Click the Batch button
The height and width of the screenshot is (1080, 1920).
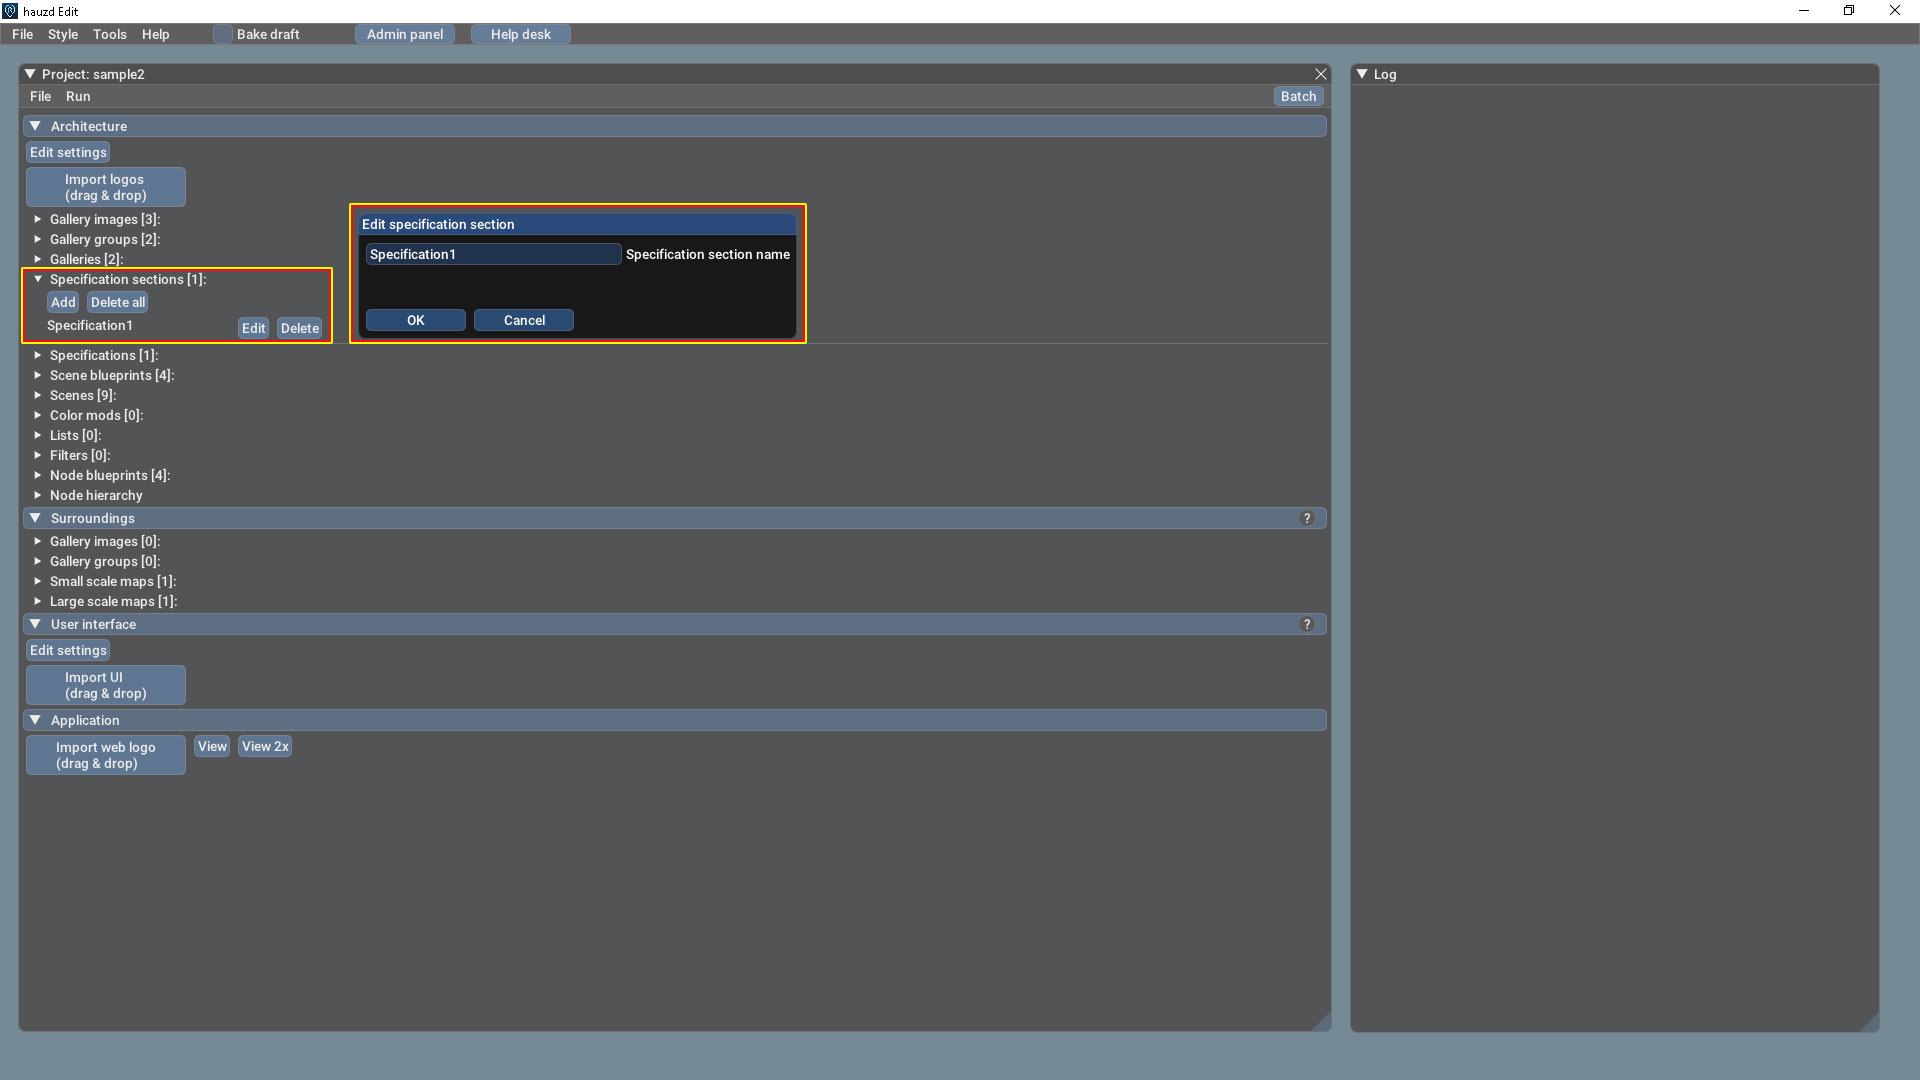click(x=1298, y=96)
